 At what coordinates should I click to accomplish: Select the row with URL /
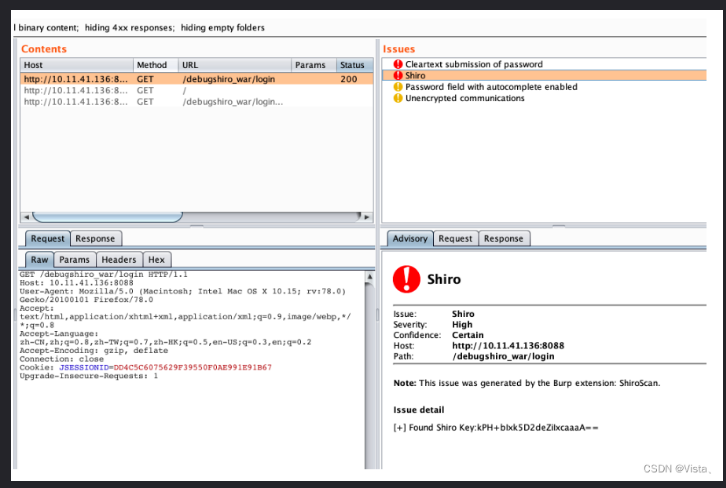(x=197, y=90)
